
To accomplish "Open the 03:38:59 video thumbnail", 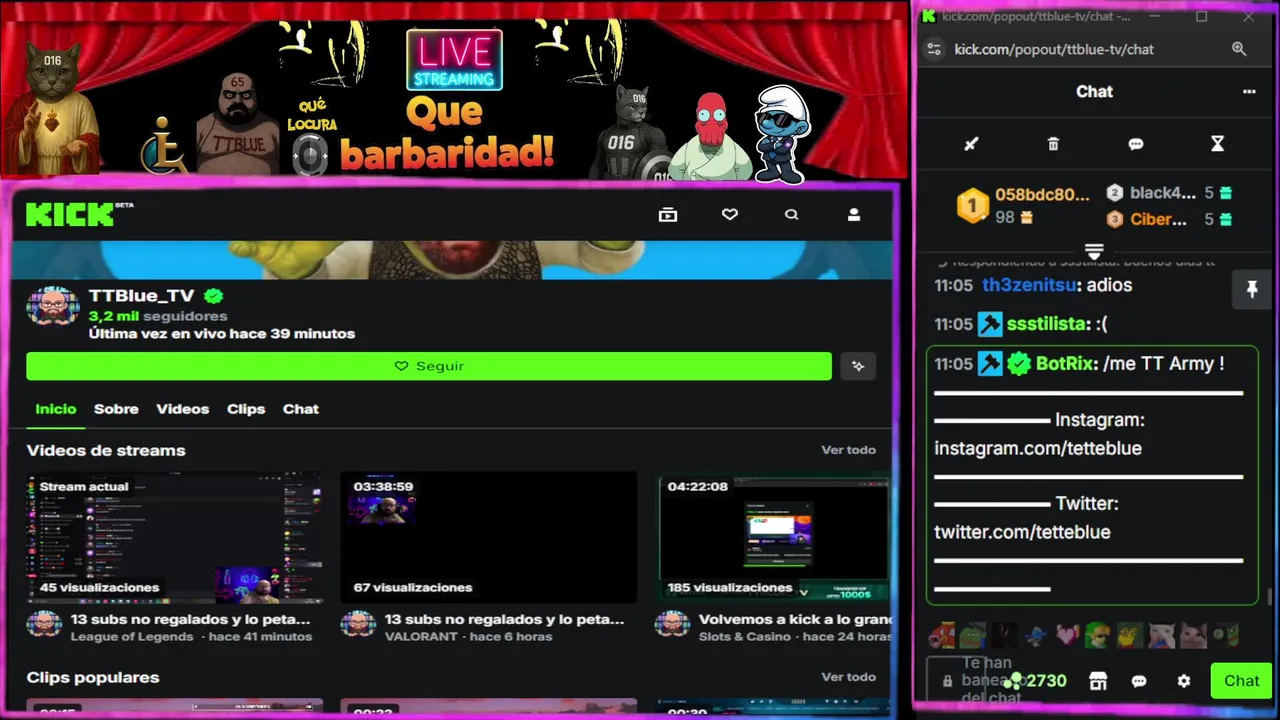I will 489,538.
